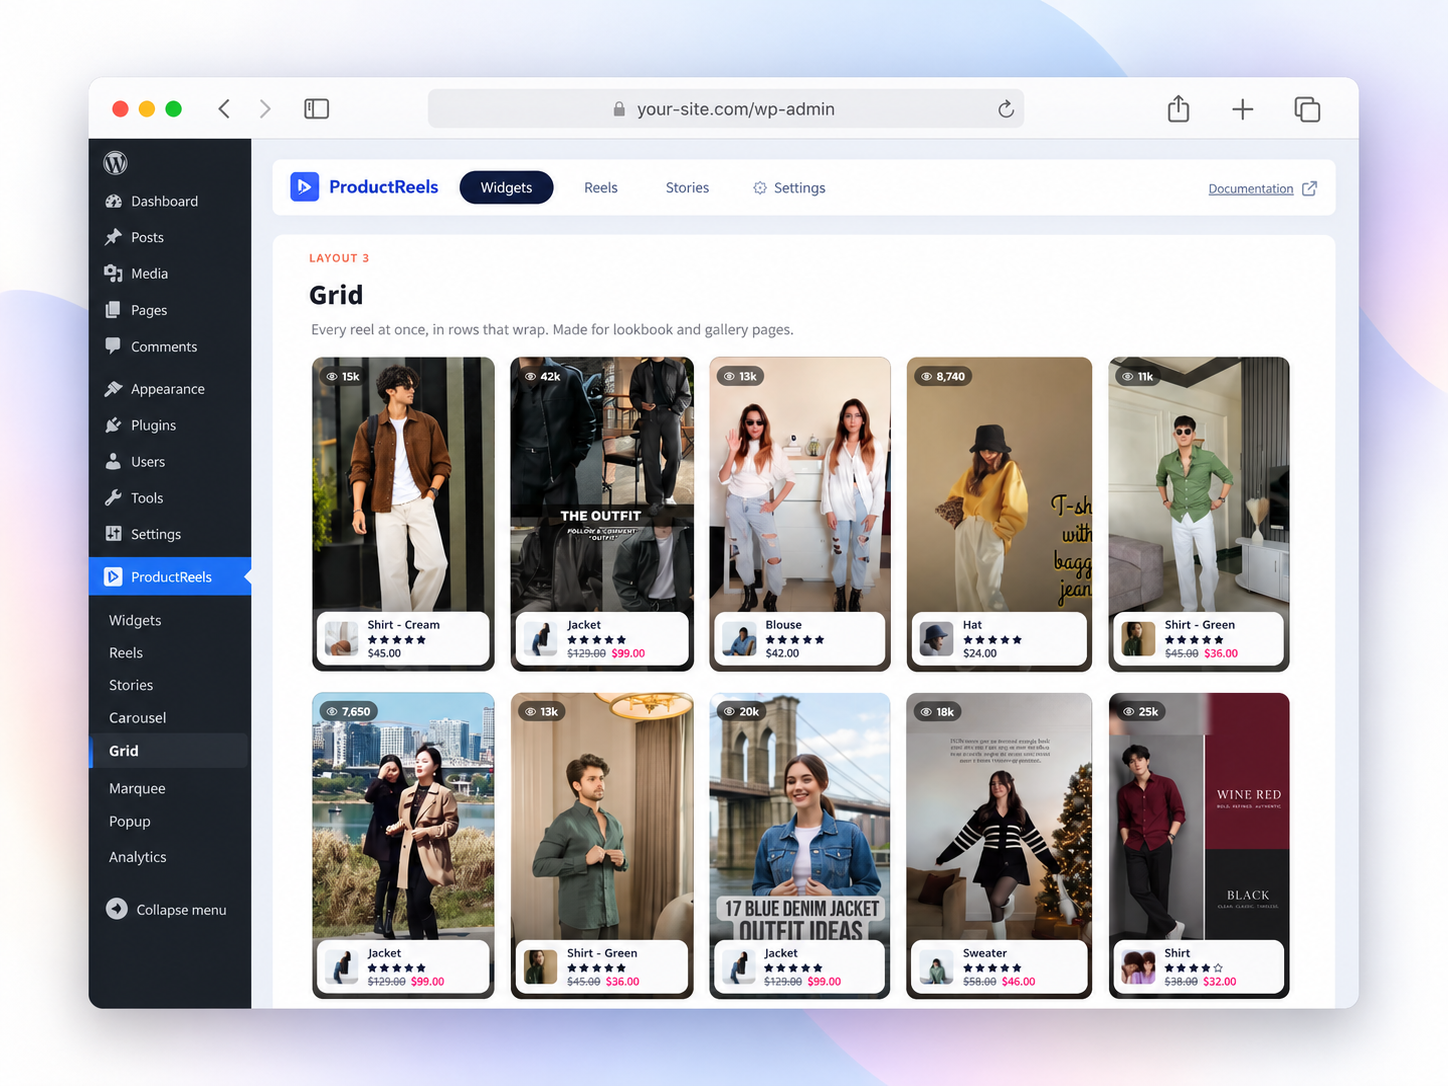Open a new tab with plus icon
The width and height of the screenshot is (1448, 1086).
[x=1243, y=109]
